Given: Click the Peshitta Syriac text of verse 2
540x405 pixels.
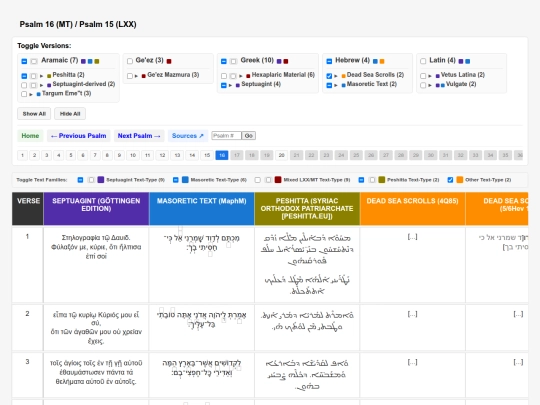Looking at the screenshot, I should click(307, 321).
